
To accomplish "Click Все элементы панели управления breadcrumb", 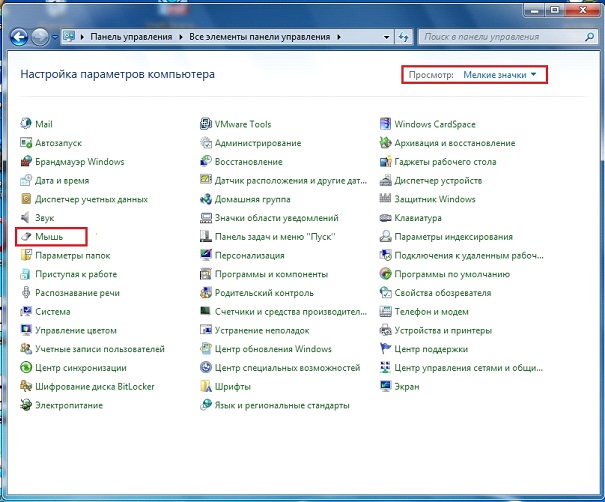I will 259,37.
